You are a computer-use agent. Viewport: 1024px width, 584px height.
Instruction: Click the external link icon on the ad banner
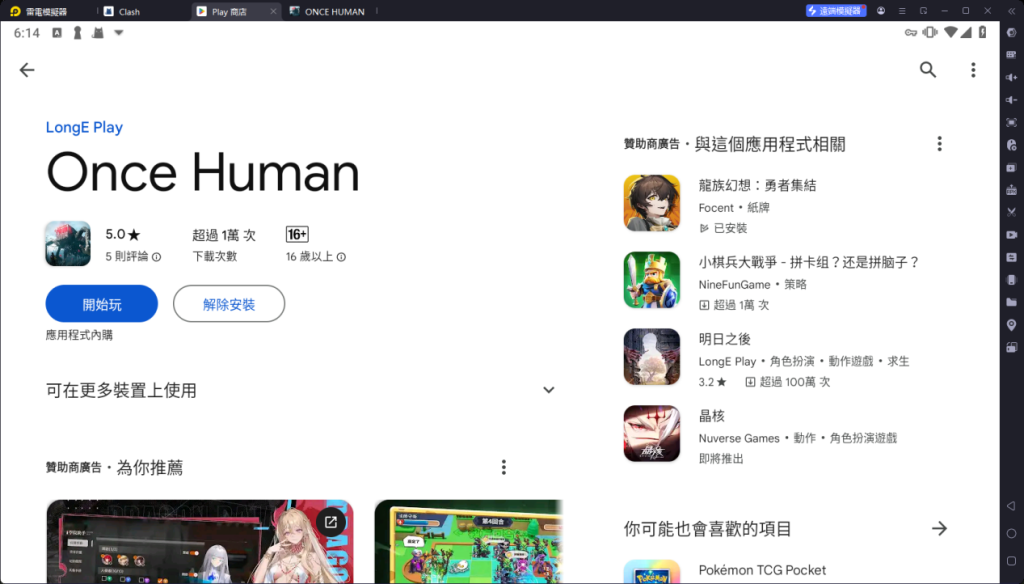331,522
